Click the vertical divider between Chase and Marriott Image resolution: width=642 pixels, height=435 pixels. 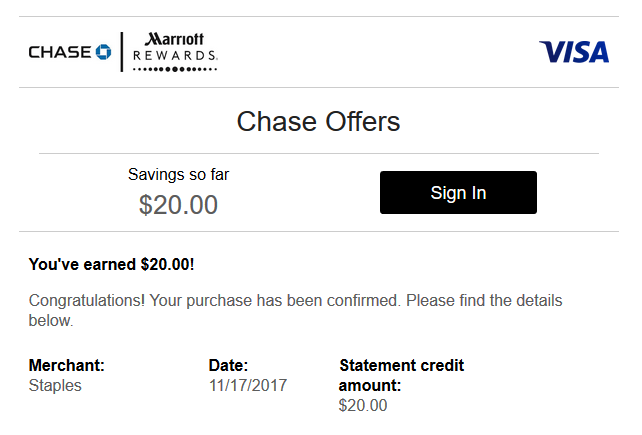pyautogui.click(x=122, y=52)
